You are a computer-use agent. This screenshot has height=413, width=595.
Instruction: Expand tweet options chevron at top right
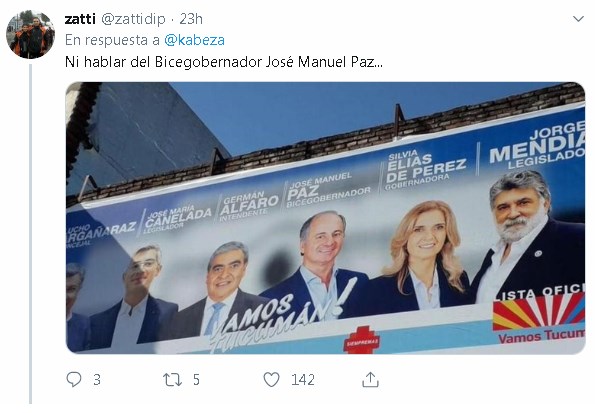pos(578,19)
